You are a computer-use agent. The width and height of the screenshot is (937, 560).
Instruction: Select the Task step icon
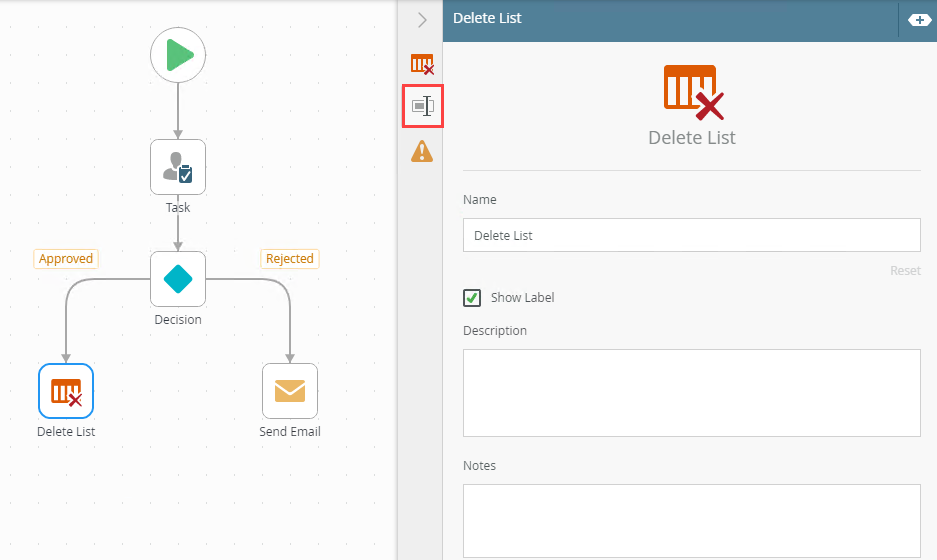[178, 166]
